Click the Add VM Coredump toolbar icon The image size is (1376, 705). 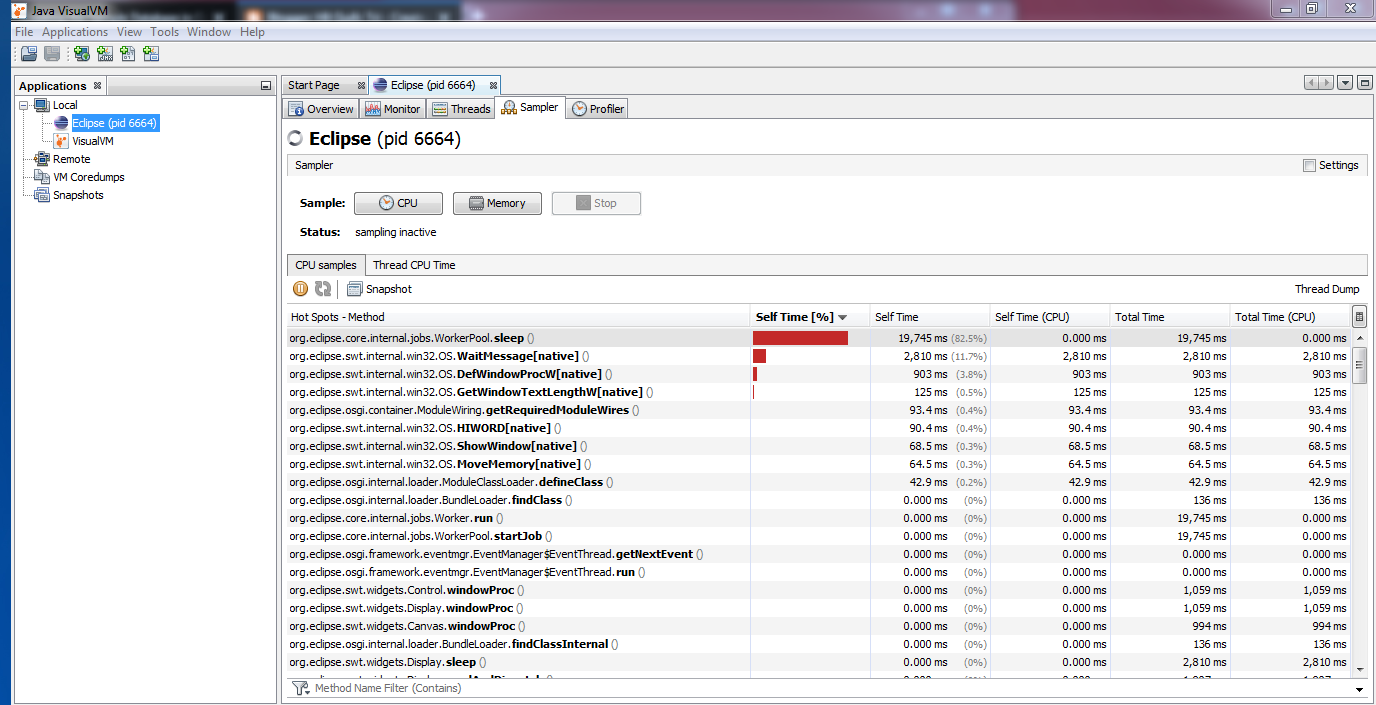click(128, 53)
